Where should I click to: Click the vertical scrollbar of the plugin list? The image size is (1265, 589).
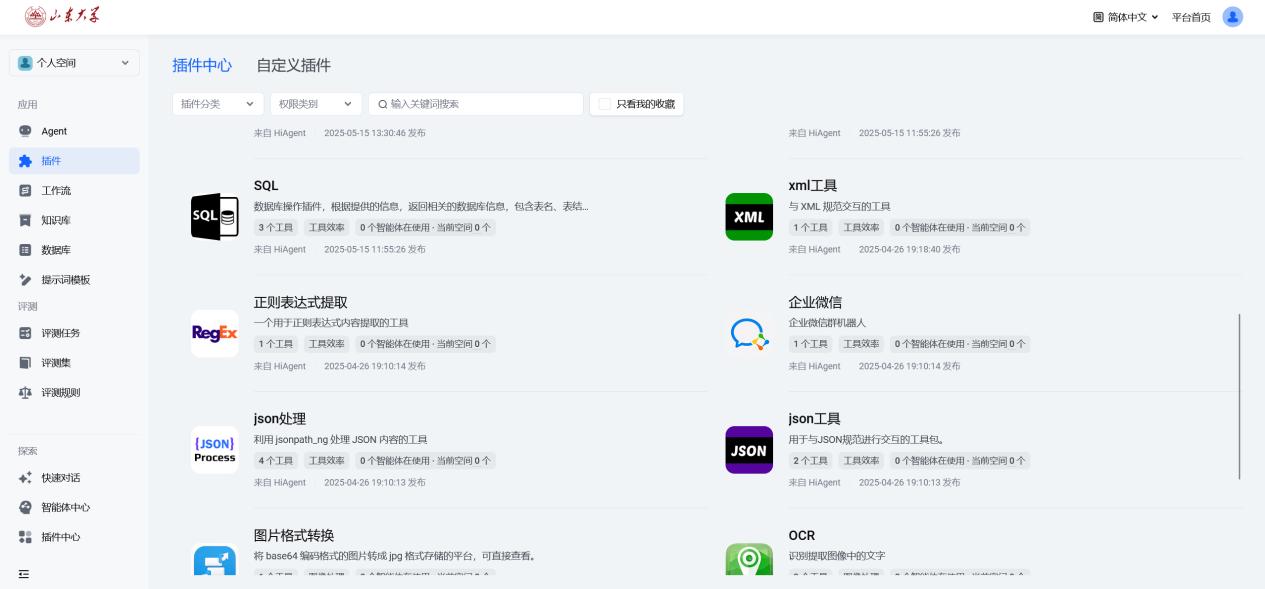click(x=1240, y=396)
